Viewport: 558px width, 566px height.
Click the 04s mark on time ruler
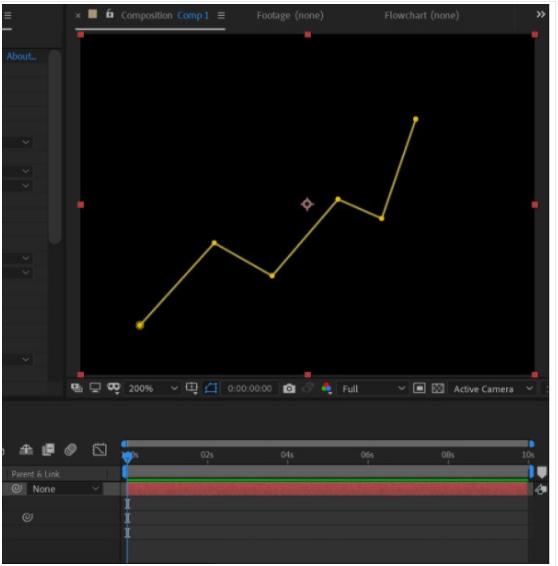tap(287, 454)
